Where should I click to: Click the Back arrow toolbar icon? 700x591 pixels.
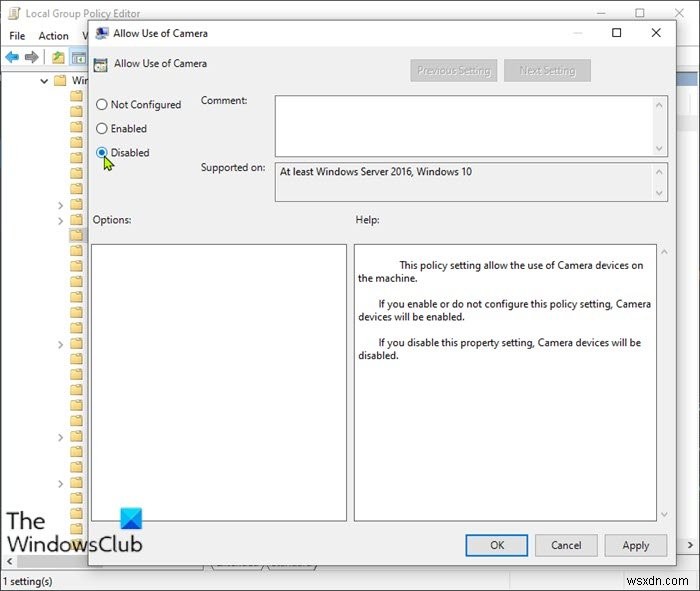click(12, 57)
